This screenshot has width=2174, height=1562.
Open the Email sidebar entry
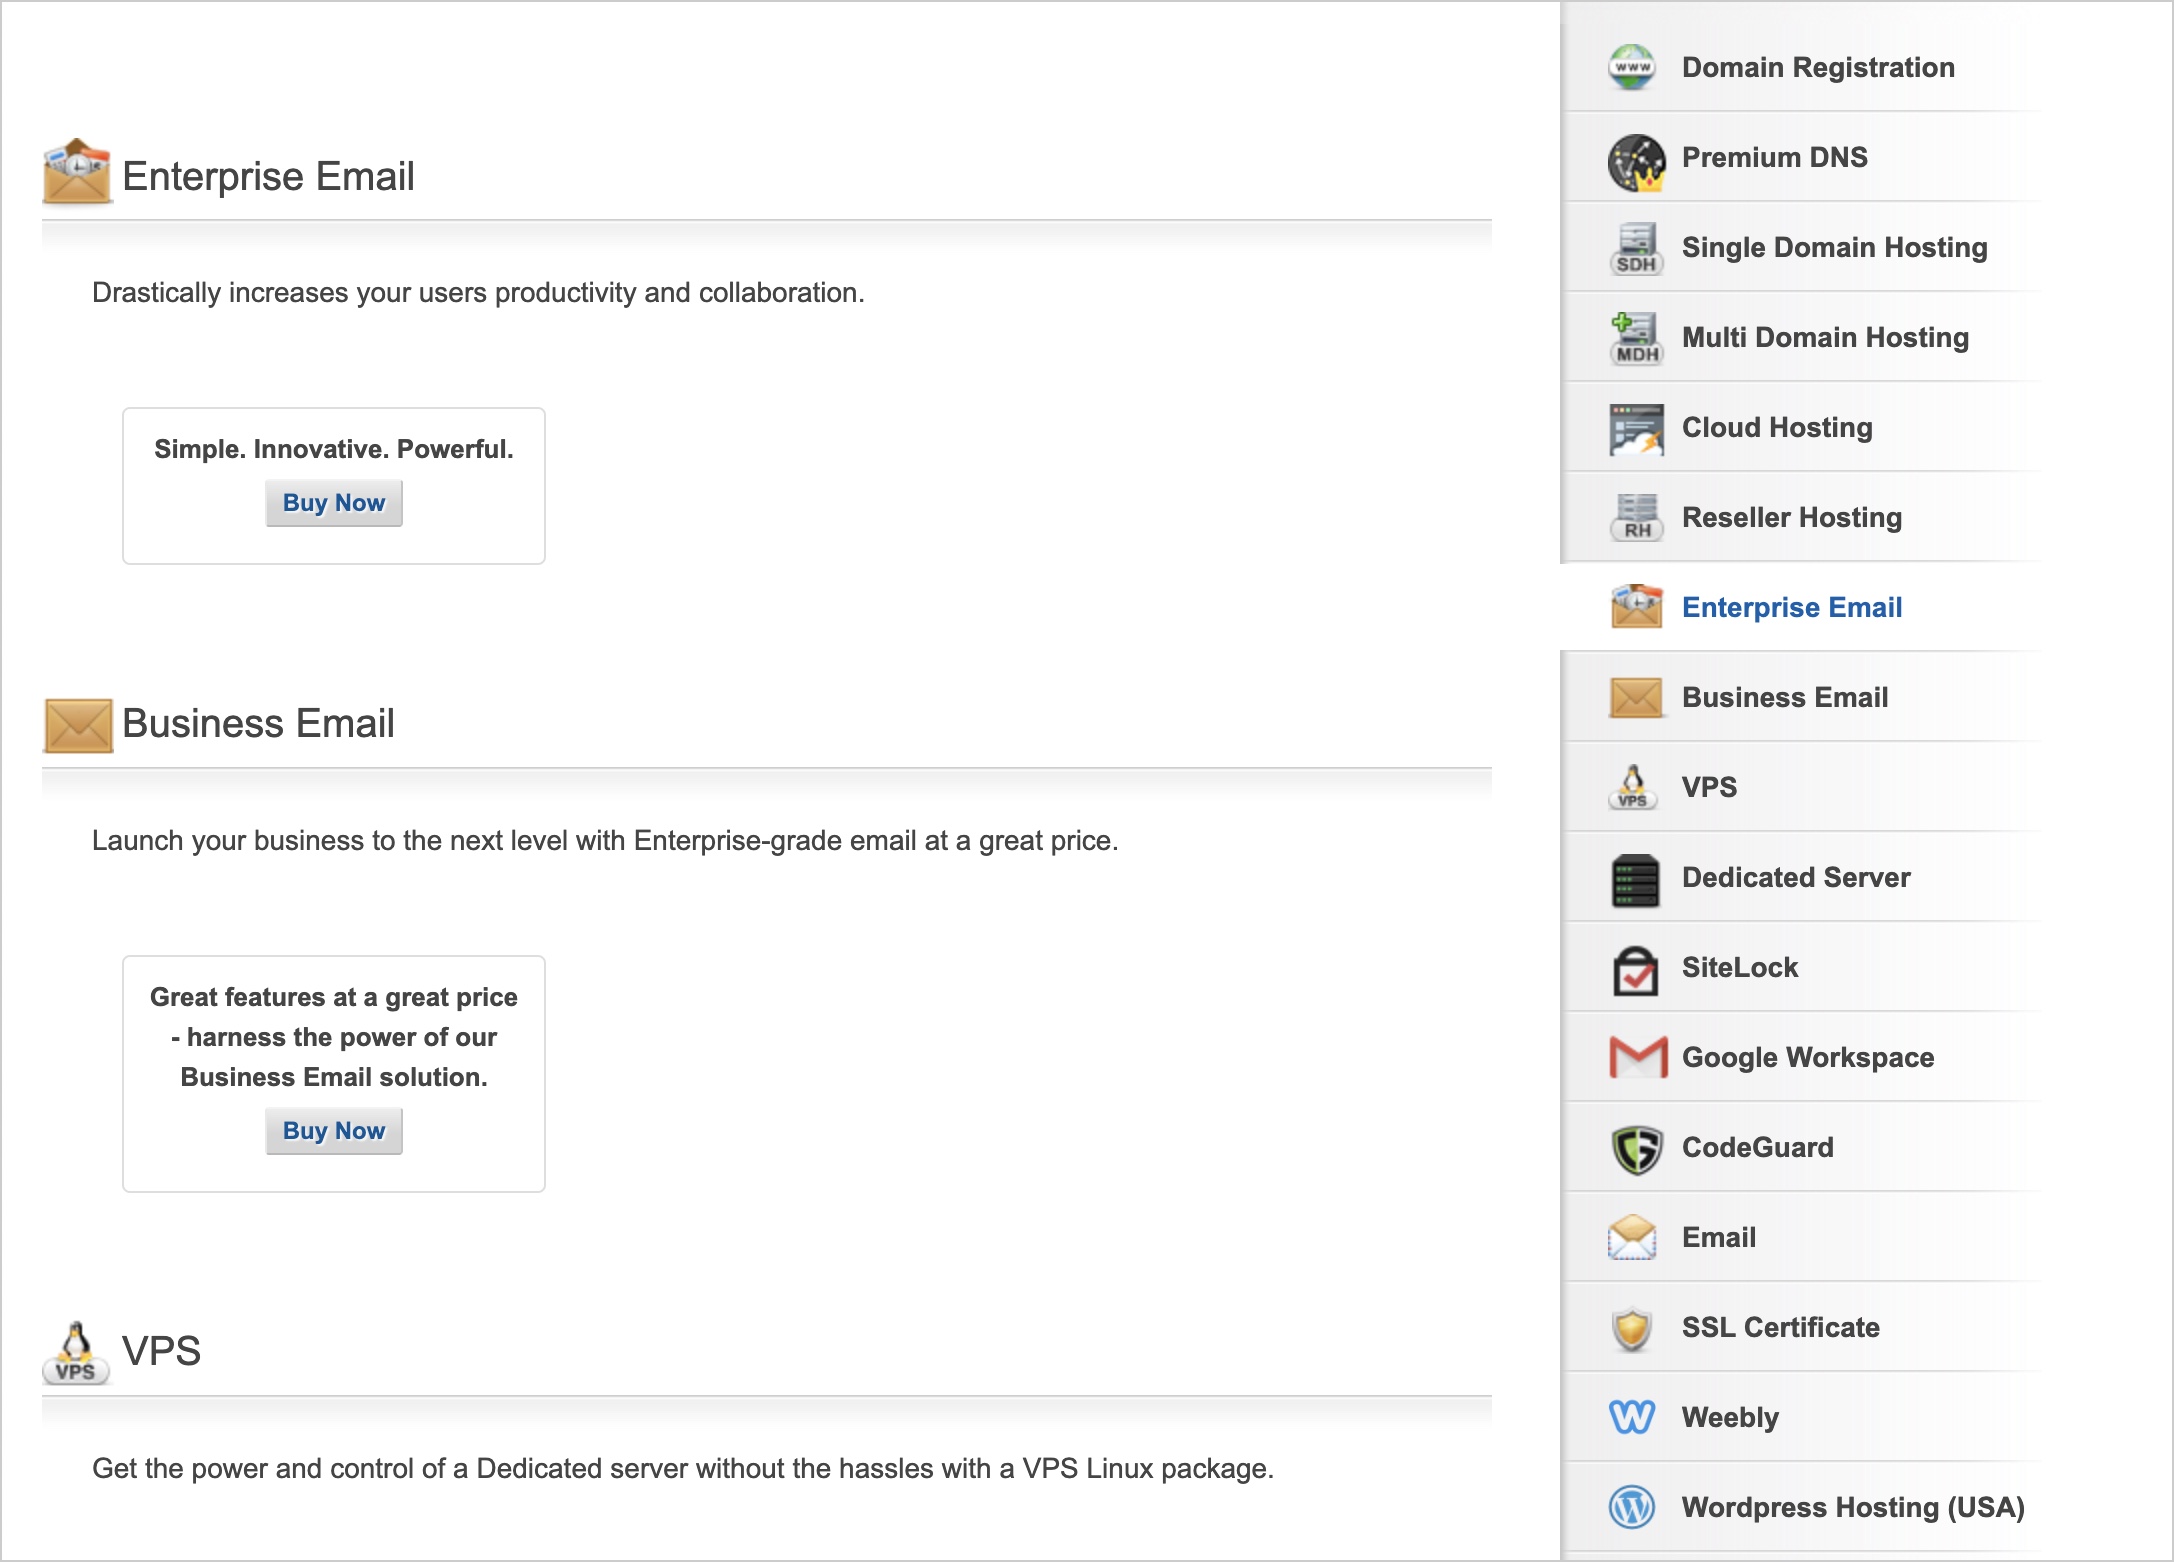[x=1718, y=1237]
